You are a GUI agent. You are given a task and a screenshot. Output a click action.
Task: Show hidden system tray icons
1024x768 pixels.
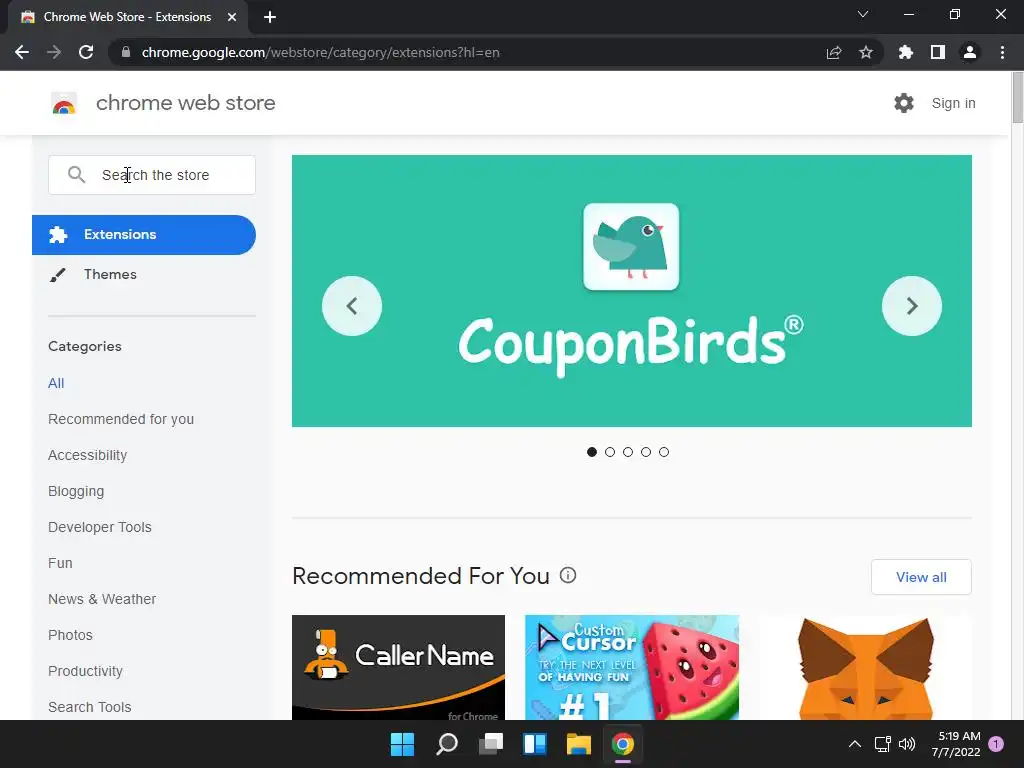pos(855,744)
